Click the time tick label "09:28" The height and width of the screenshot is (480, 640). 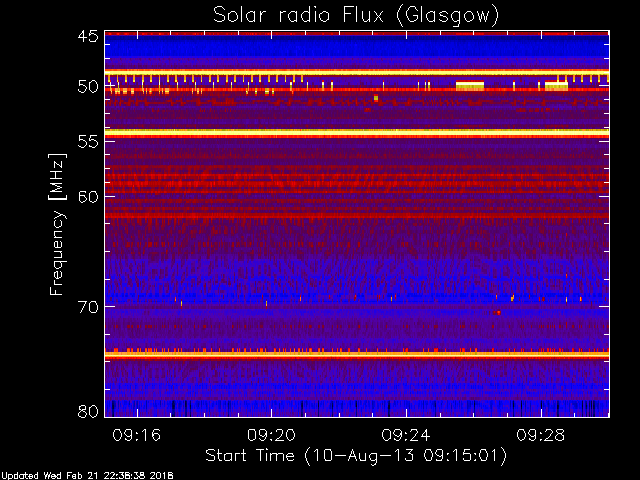coord(541,435)
